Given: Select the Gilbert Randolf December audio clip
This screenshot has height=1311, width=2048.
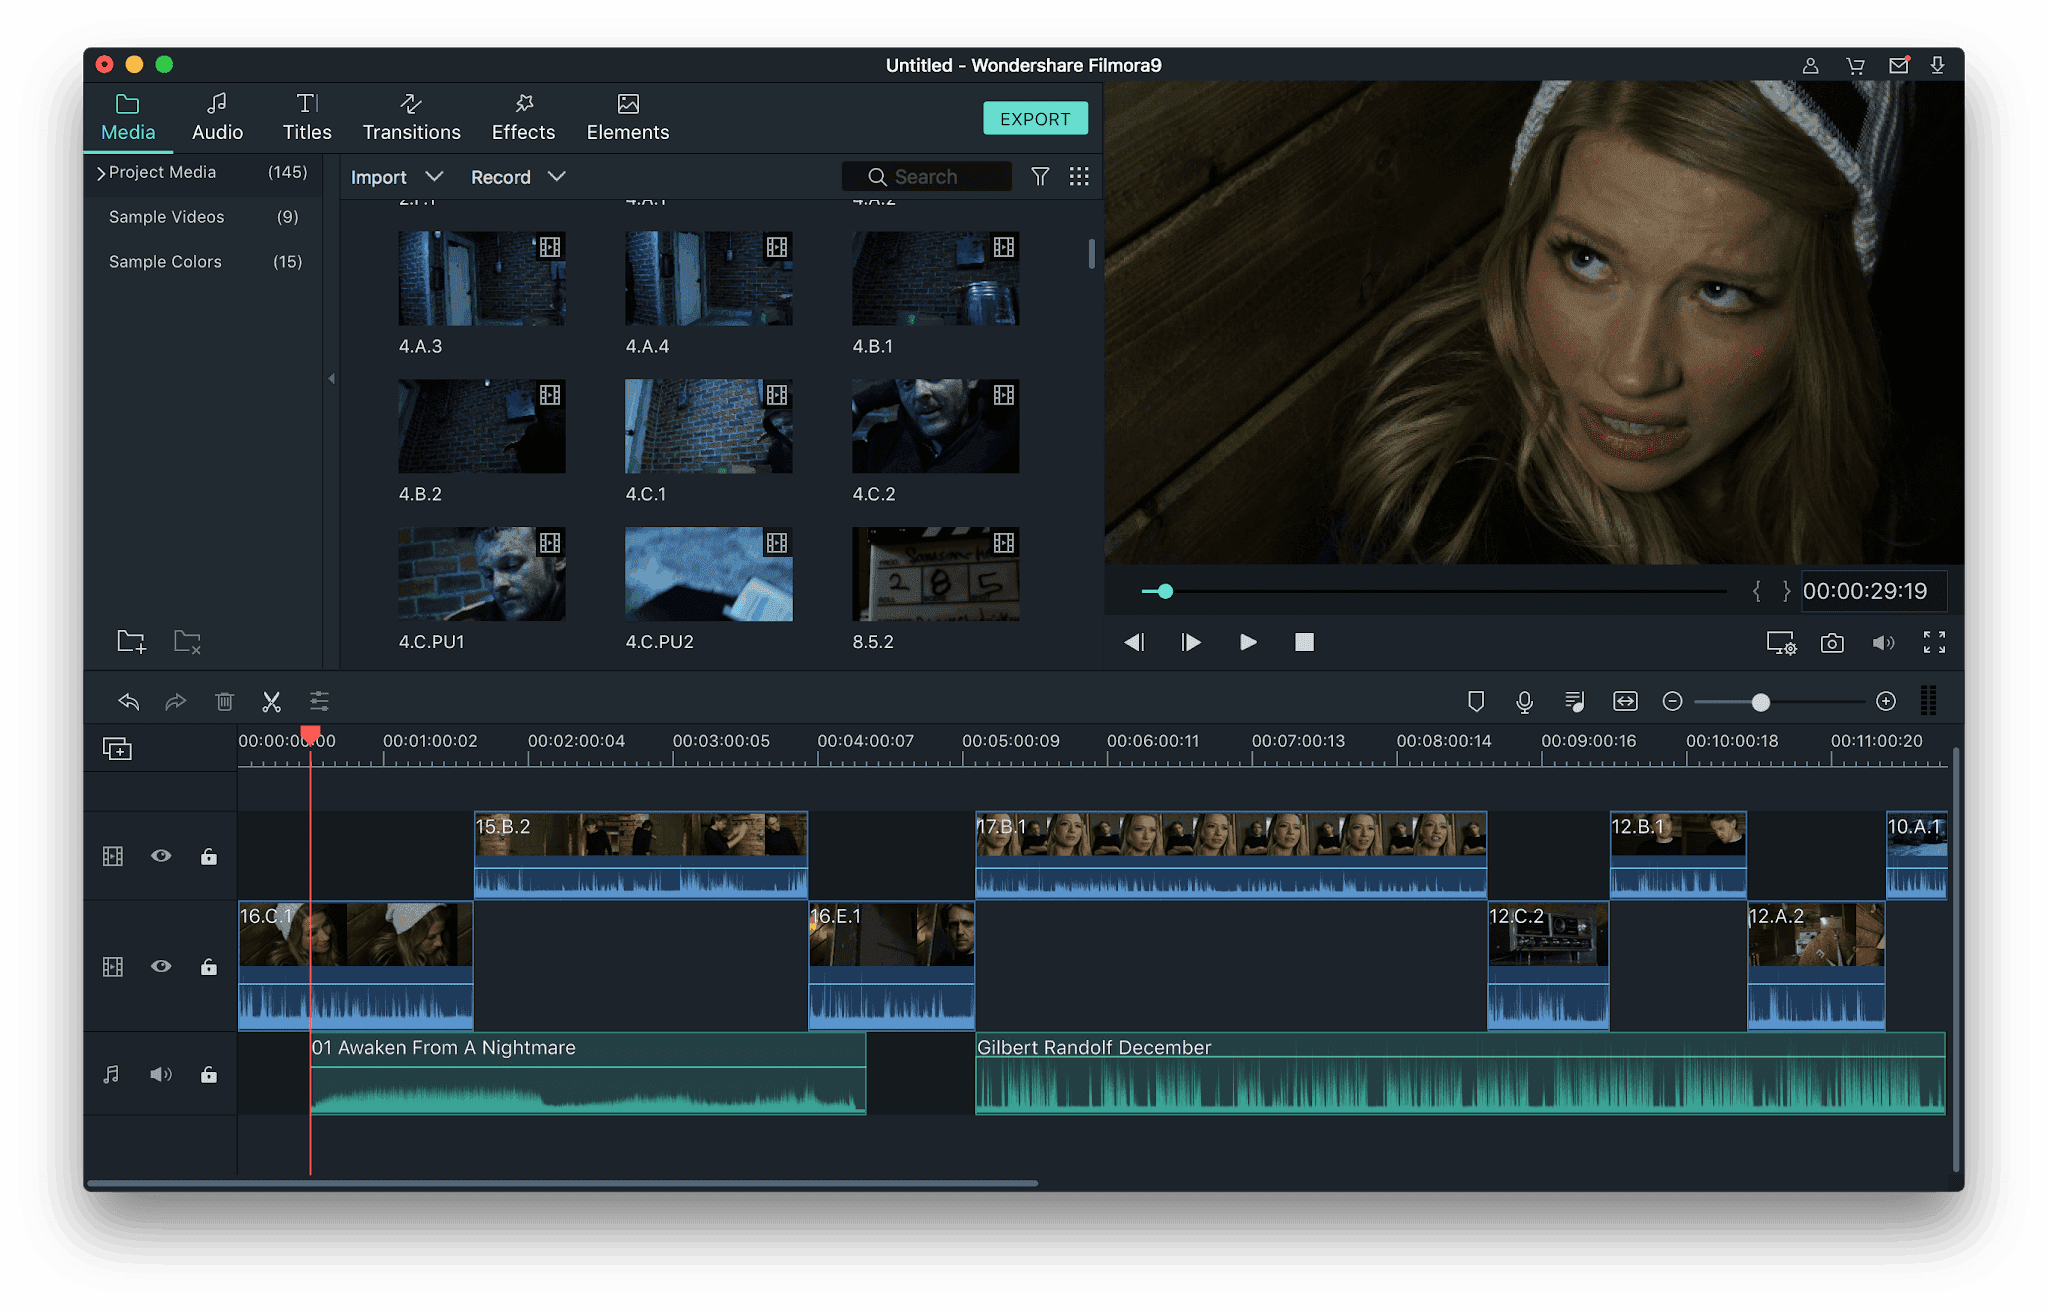Looking at the screenshot, I should pos(1460,1073).
